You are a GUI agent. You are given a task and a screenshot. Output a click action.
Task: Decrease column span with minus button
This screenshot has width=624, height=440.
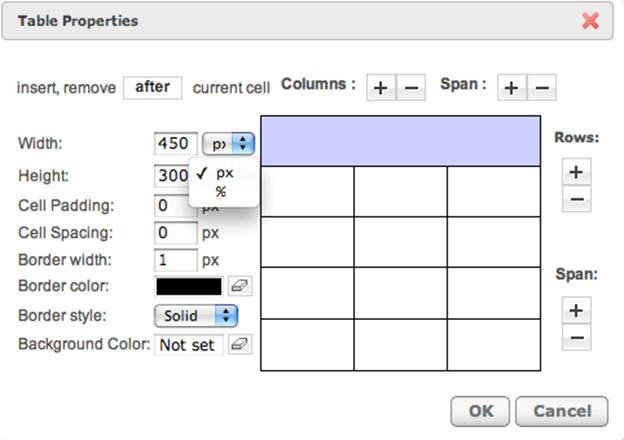pos(542,87)
